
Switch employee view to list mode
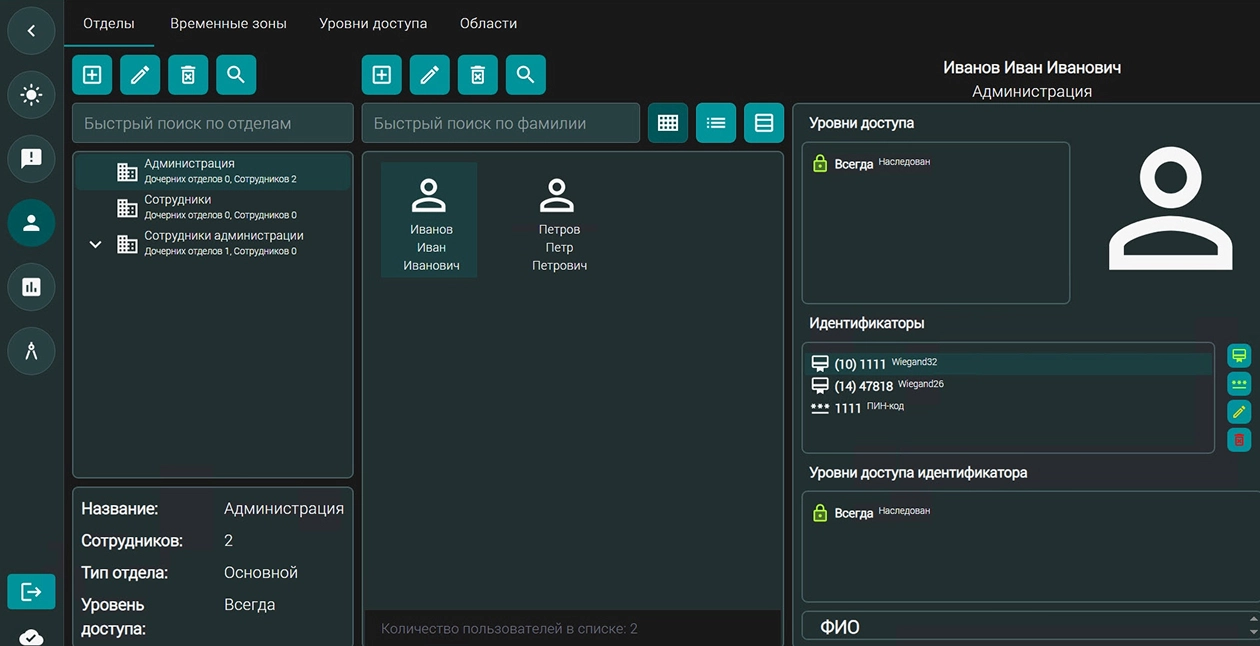coord(716,123)
